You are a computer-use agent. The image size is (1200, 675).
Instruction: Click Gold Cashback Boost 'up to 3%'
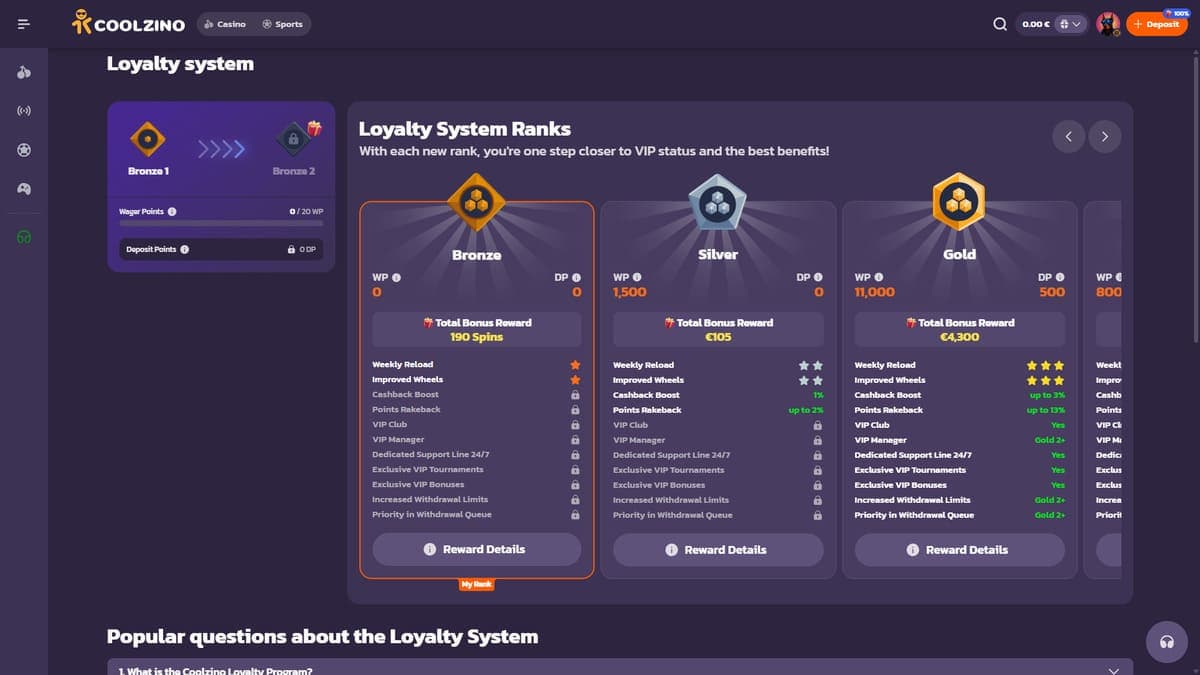pos(1048,395)
